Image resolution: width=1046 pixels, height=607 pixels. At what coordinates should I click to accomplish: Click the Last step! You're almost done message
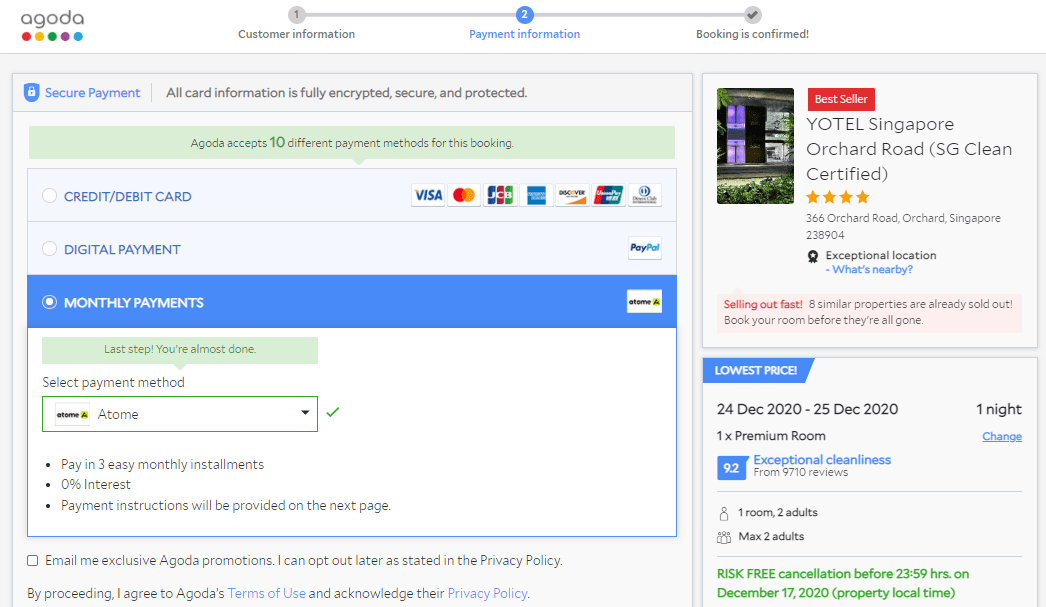180,350
